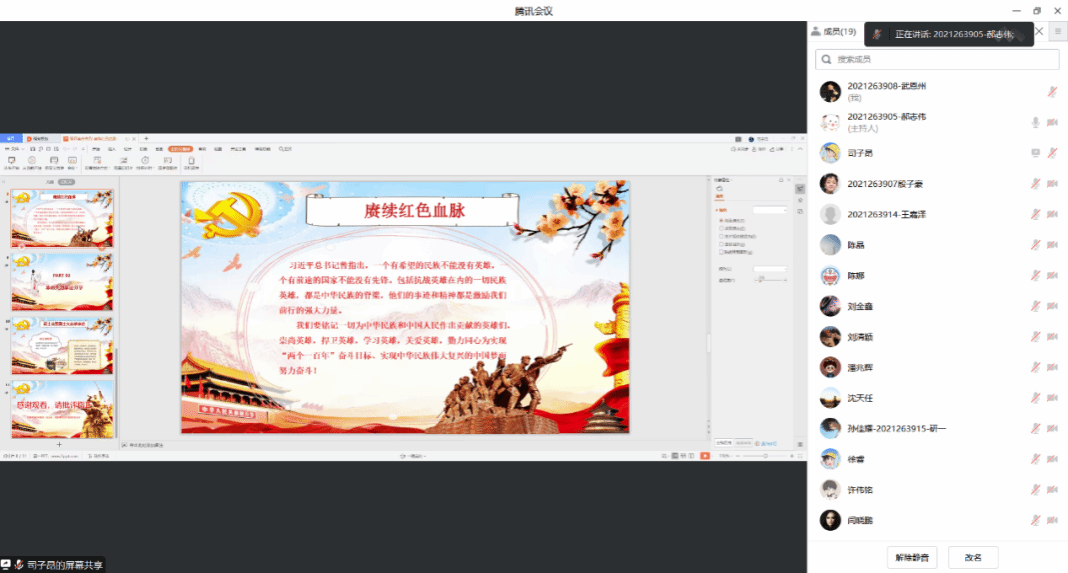Click the screen-sharing icon next to 司子昂
This screenshot has width=1068, height=573.
click(x=1035, y=153)
